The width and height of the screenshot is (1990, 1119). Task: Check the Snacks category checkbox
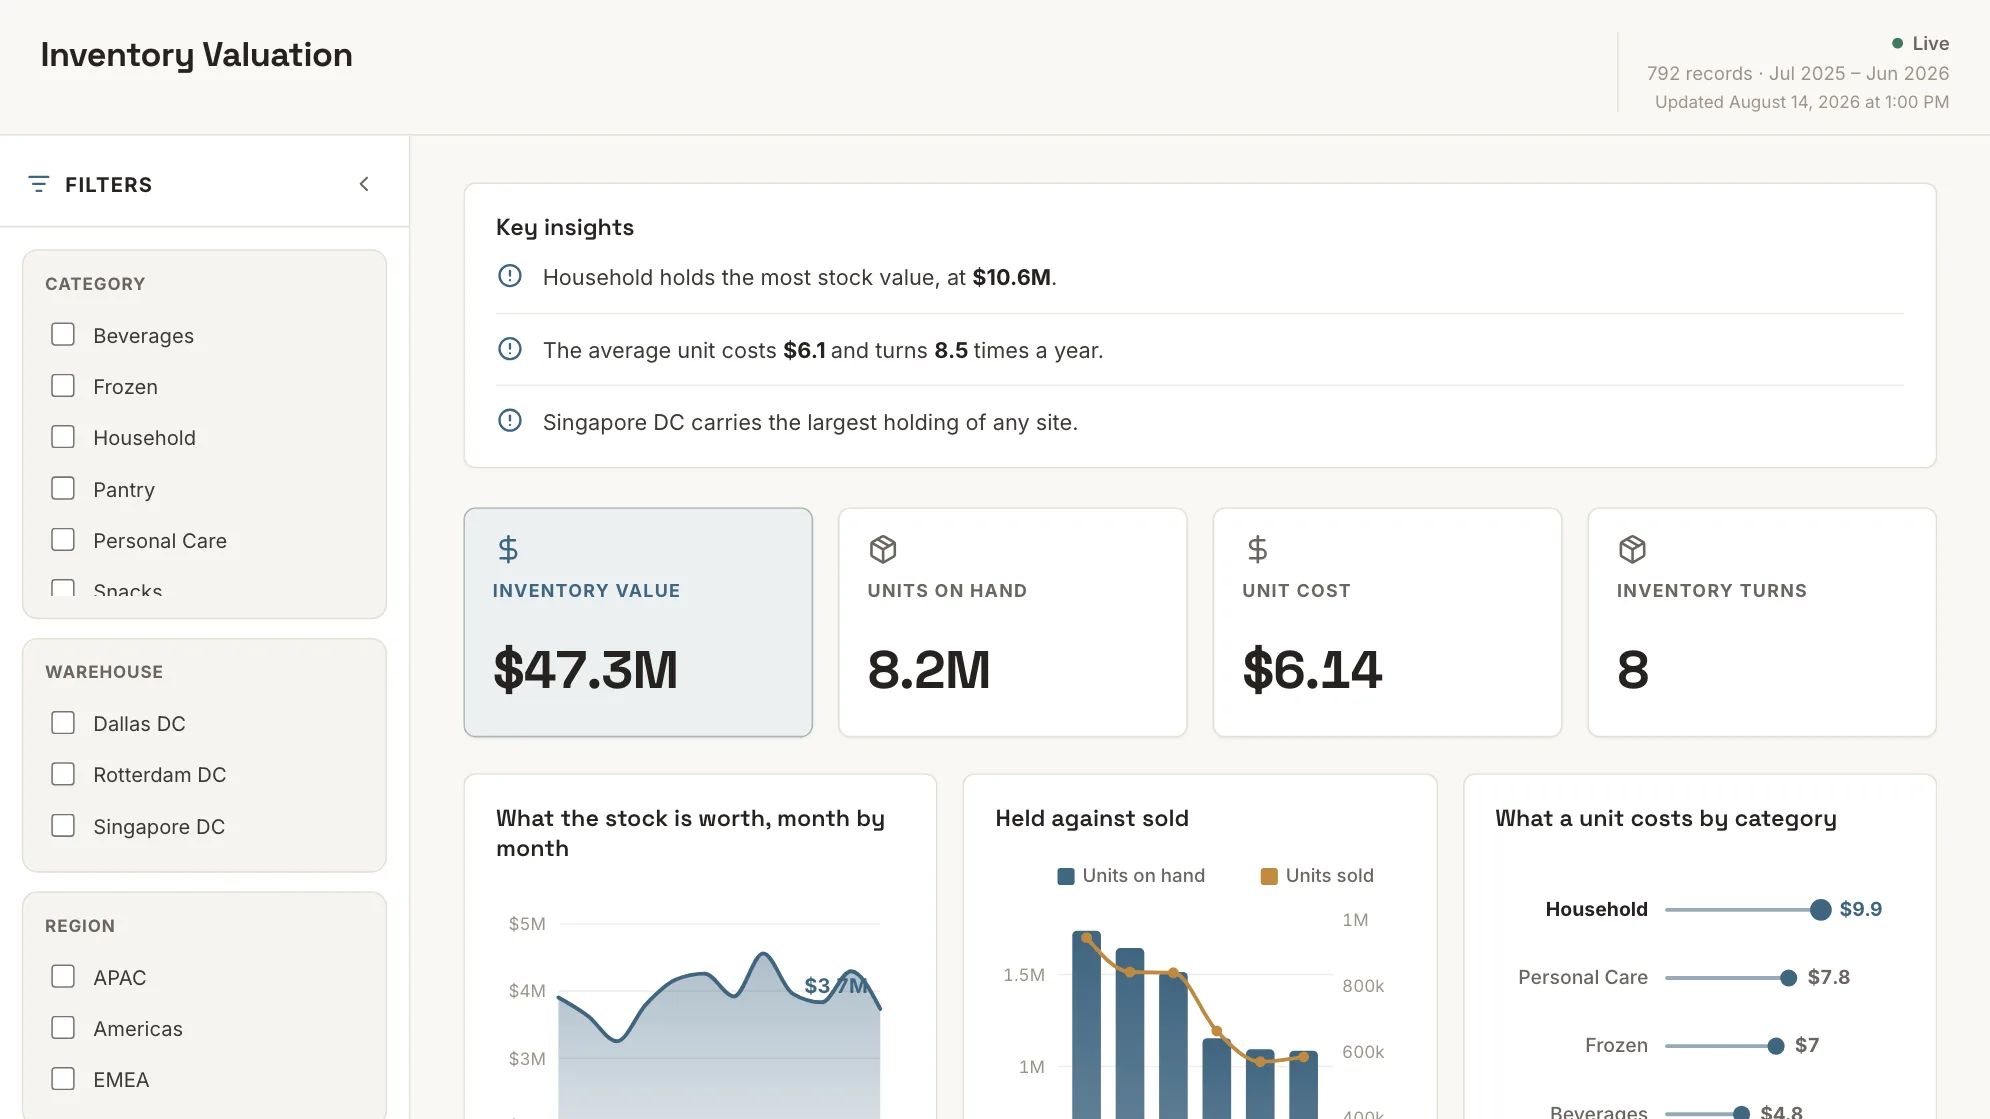pos(63,588)
